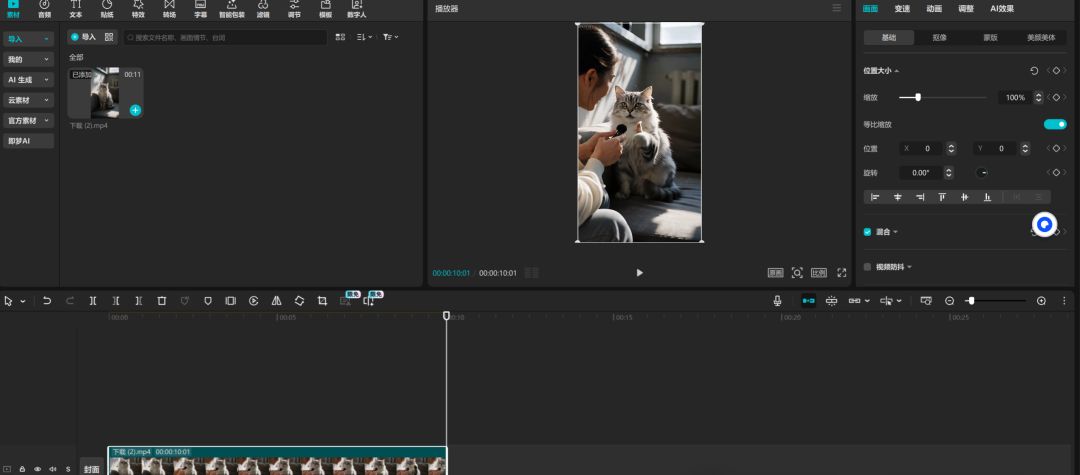This screenshot has height=475, width=1080.
Task: Open the 字幕 captions panel
Action: tap(200, 9)
